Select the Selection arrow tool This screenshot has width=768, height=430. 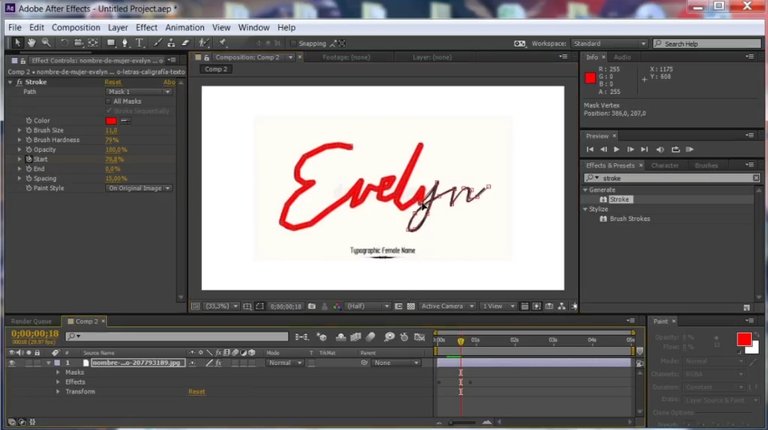(15, 43)
